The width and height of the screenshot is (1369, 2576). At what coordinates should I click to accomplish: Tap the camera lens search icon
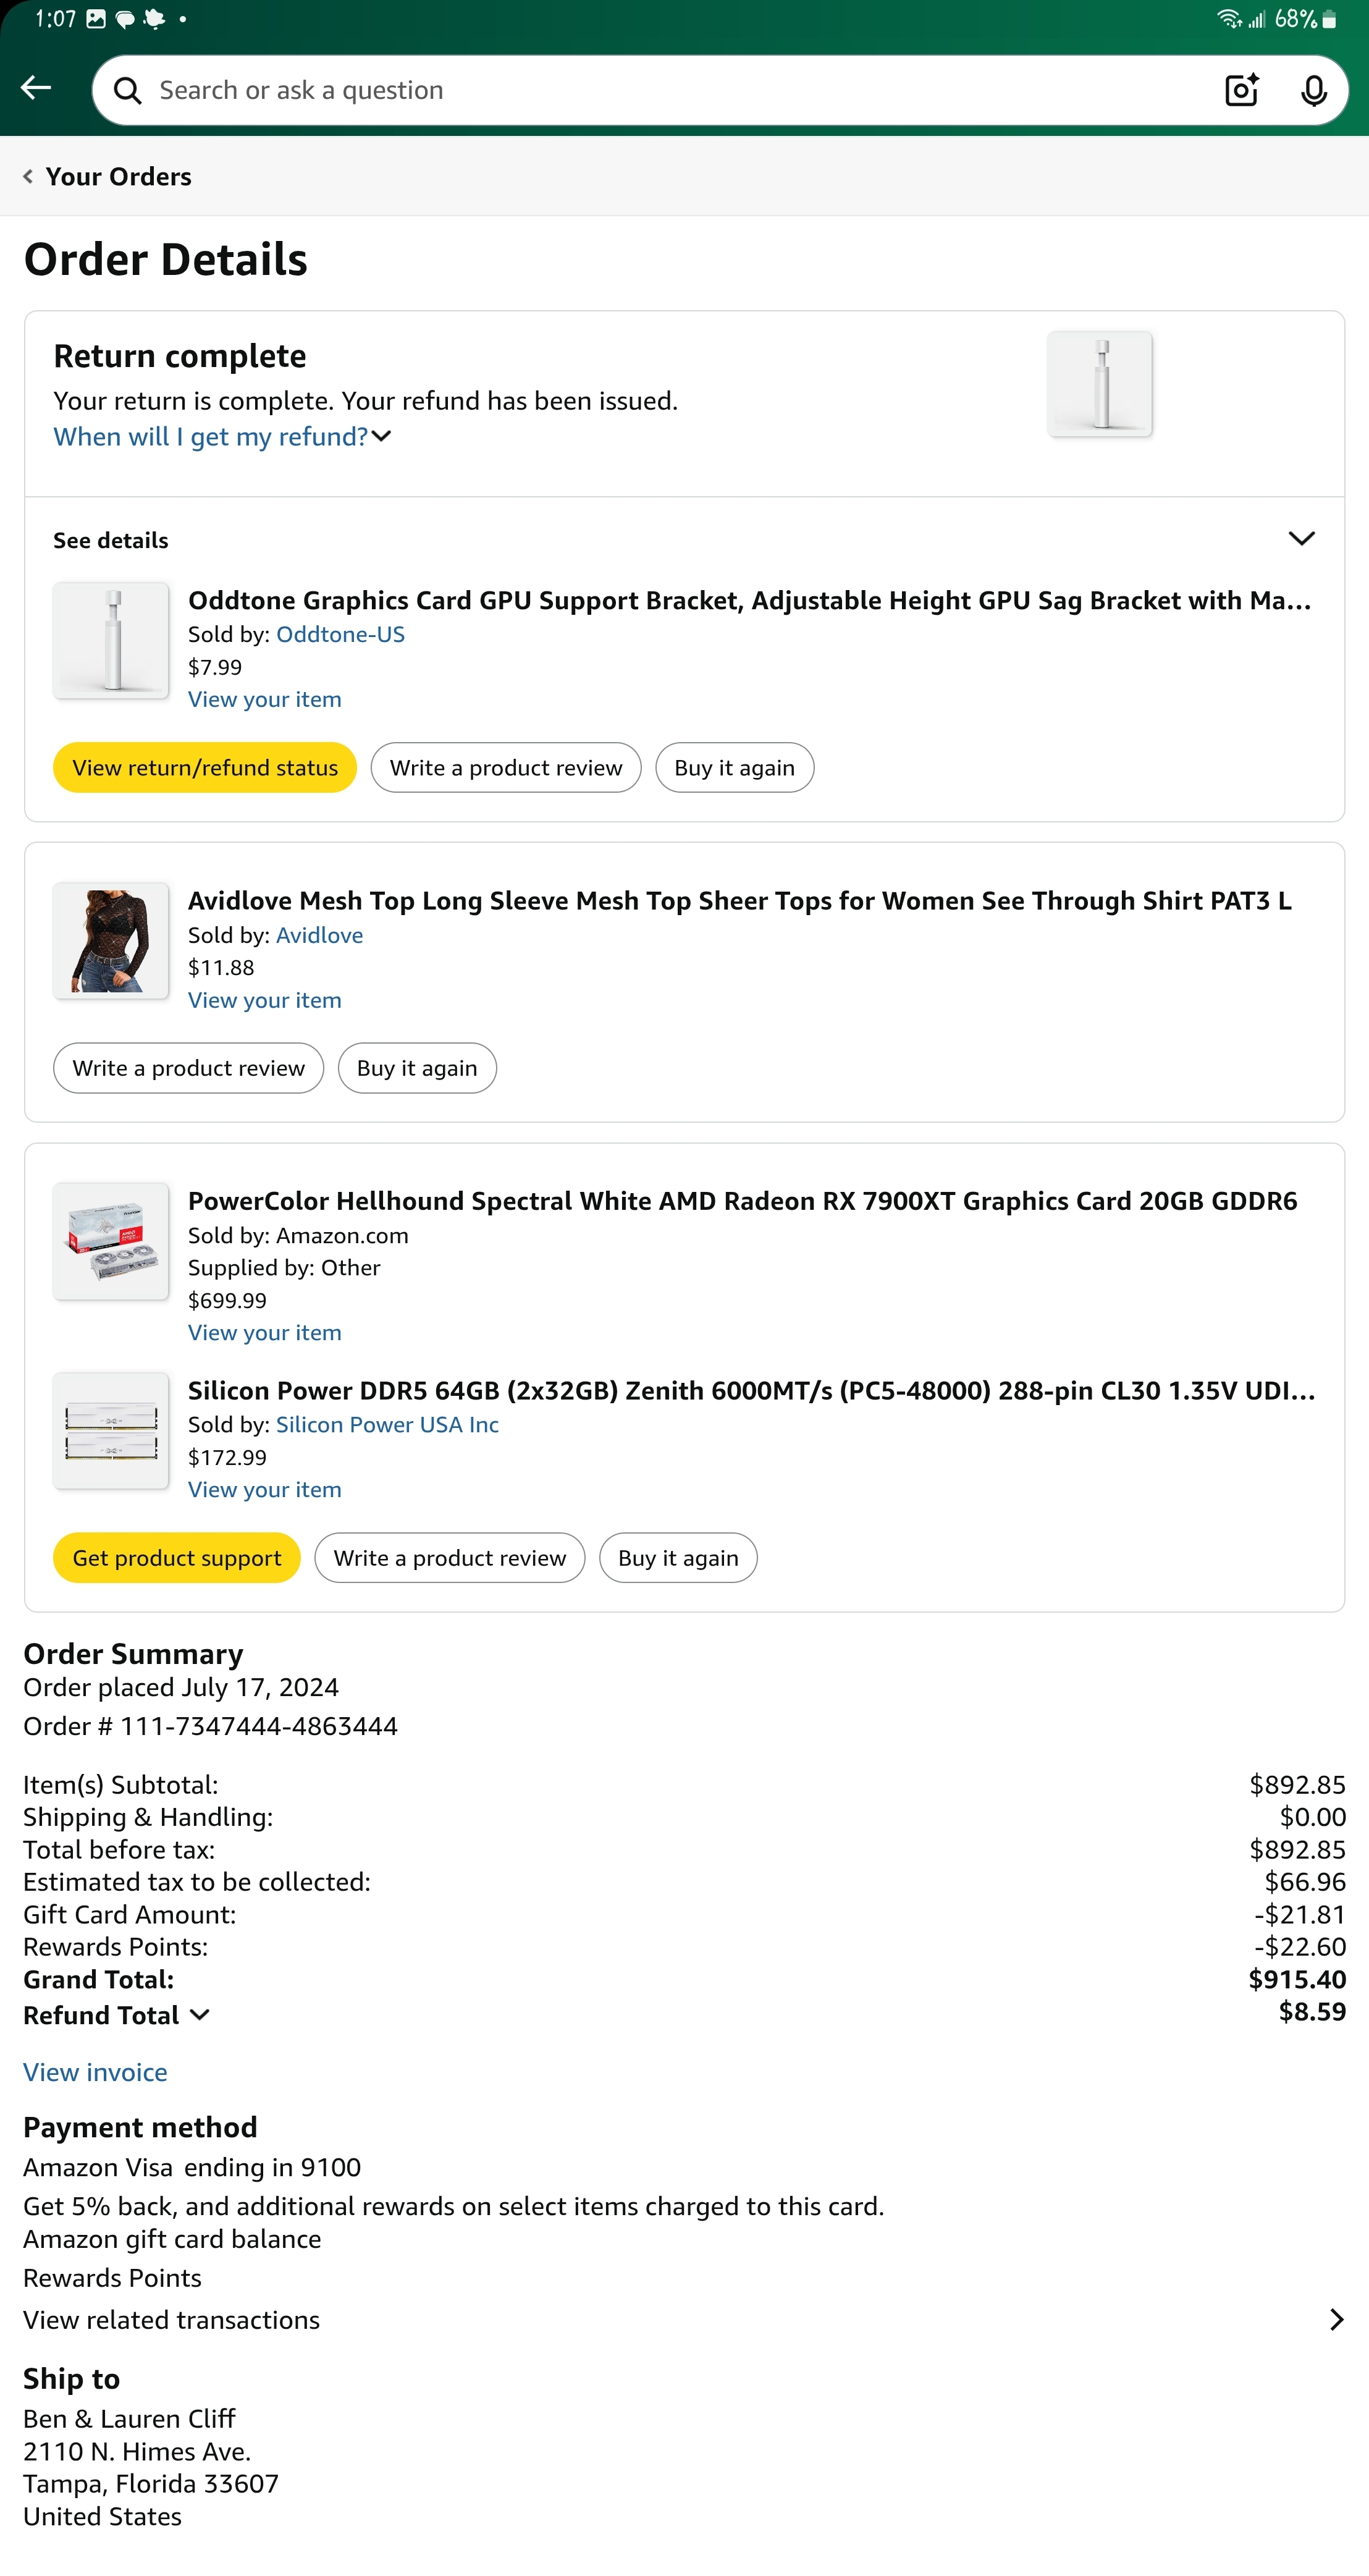1241,90
